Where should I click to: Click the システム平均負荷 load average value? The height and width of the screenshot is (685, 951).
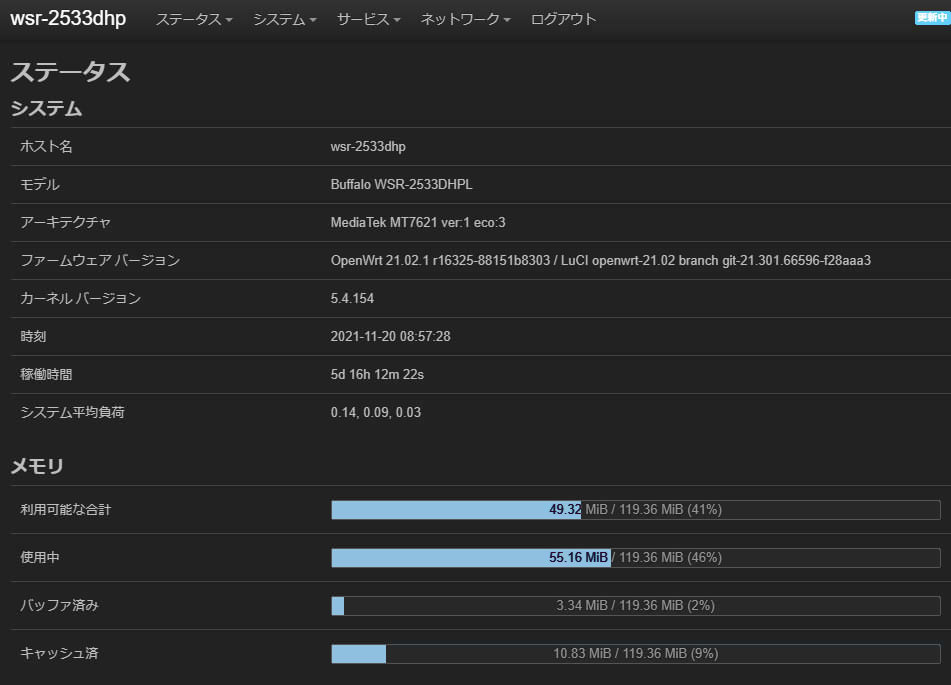click(x=376, y=413)
